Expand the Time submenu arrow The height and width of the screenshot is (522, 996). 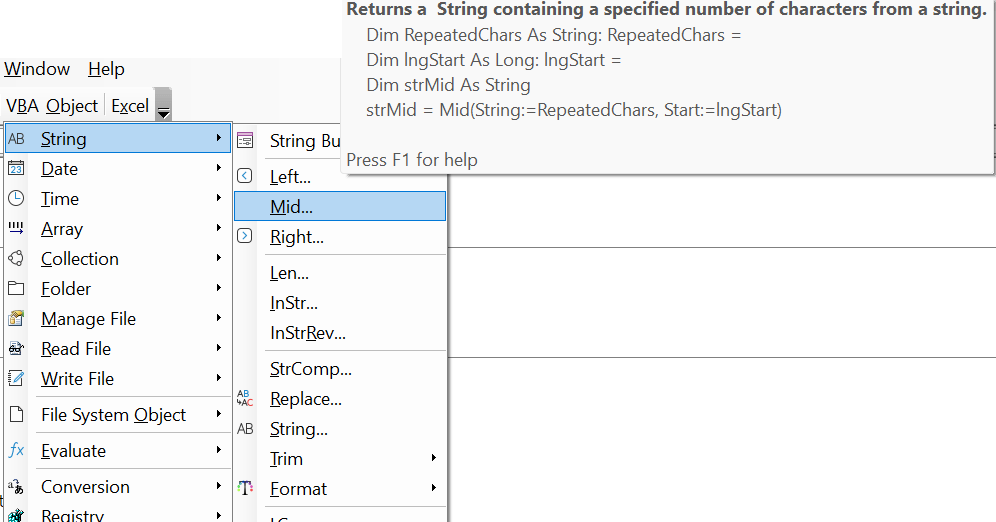pyautogui.click(x=219, y=197)
